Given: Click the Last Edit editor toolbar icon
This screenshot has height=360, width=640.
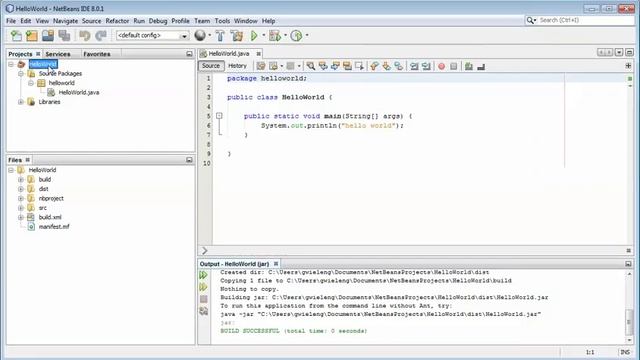Looking at the screenshot, I should 261,66.
